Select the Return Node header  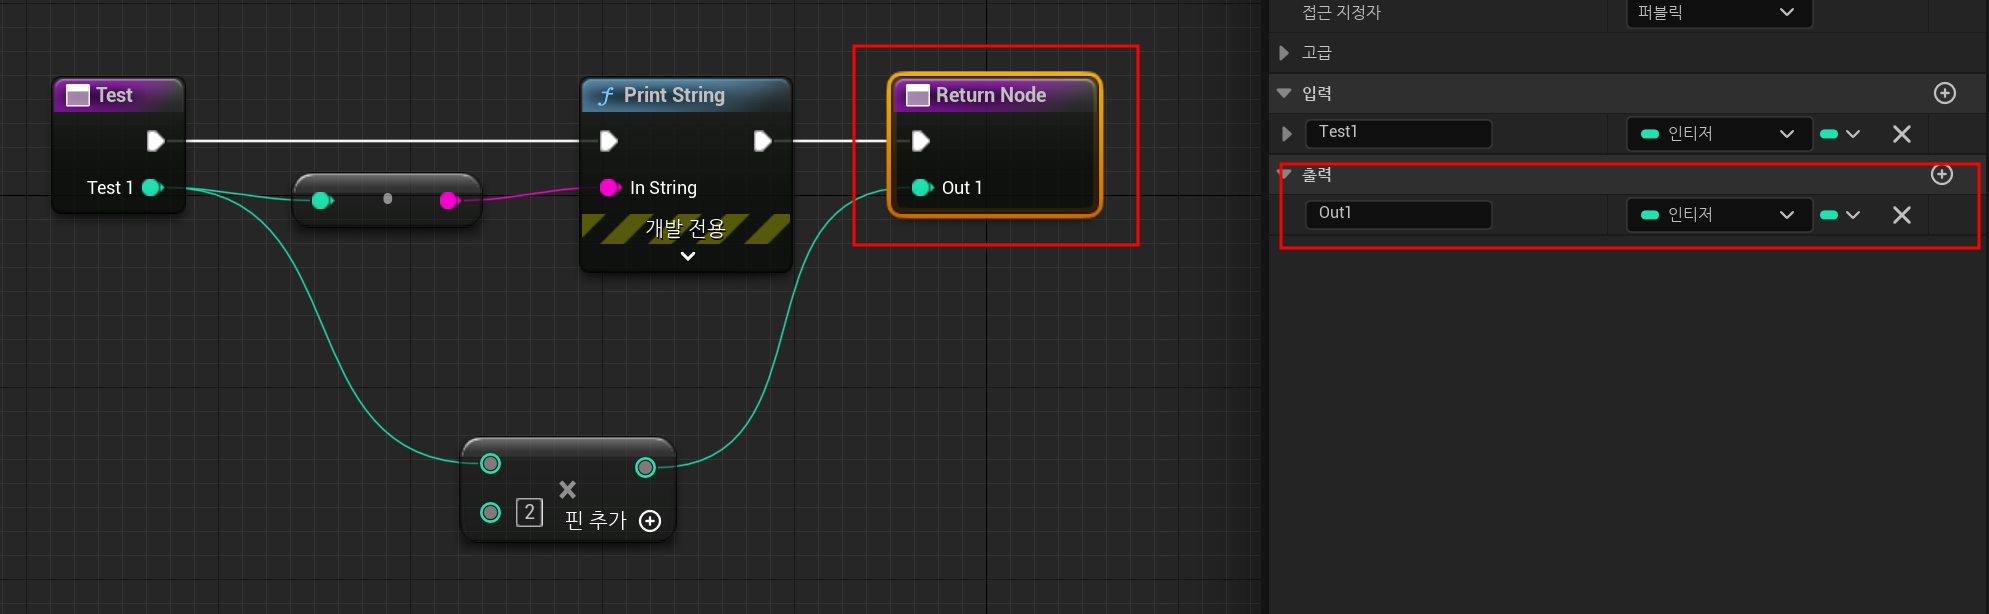click(x=995, y=95)
